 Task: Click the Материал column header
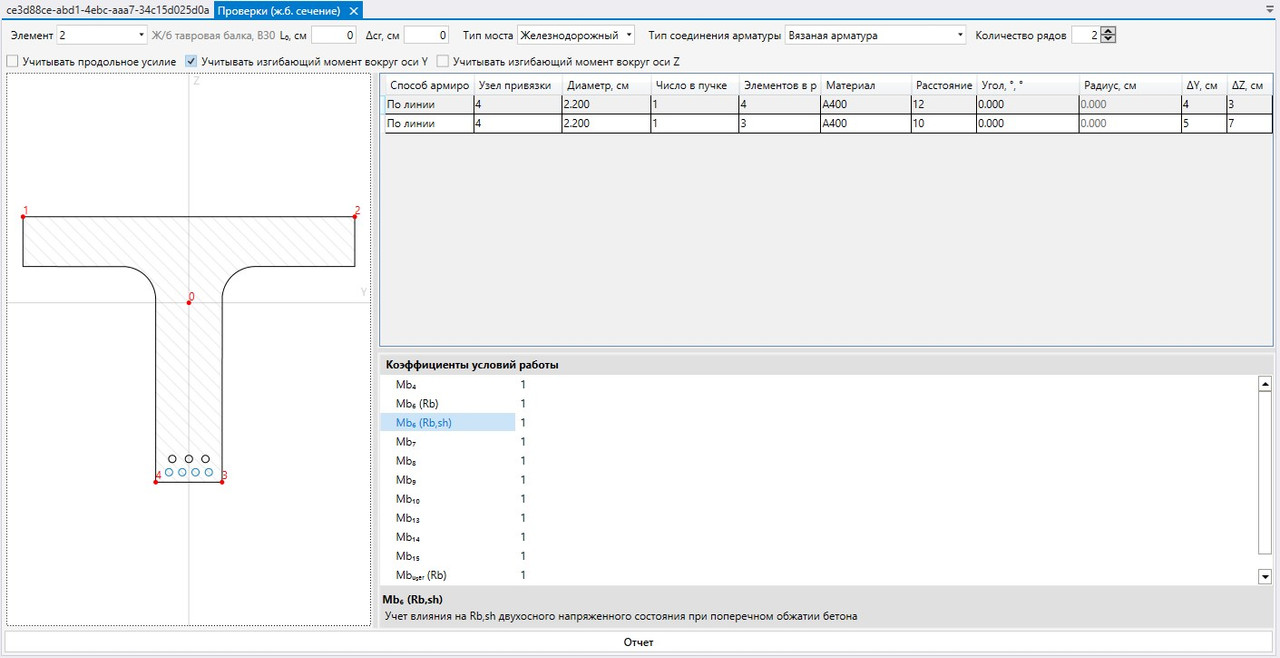[x=865, y=85]
